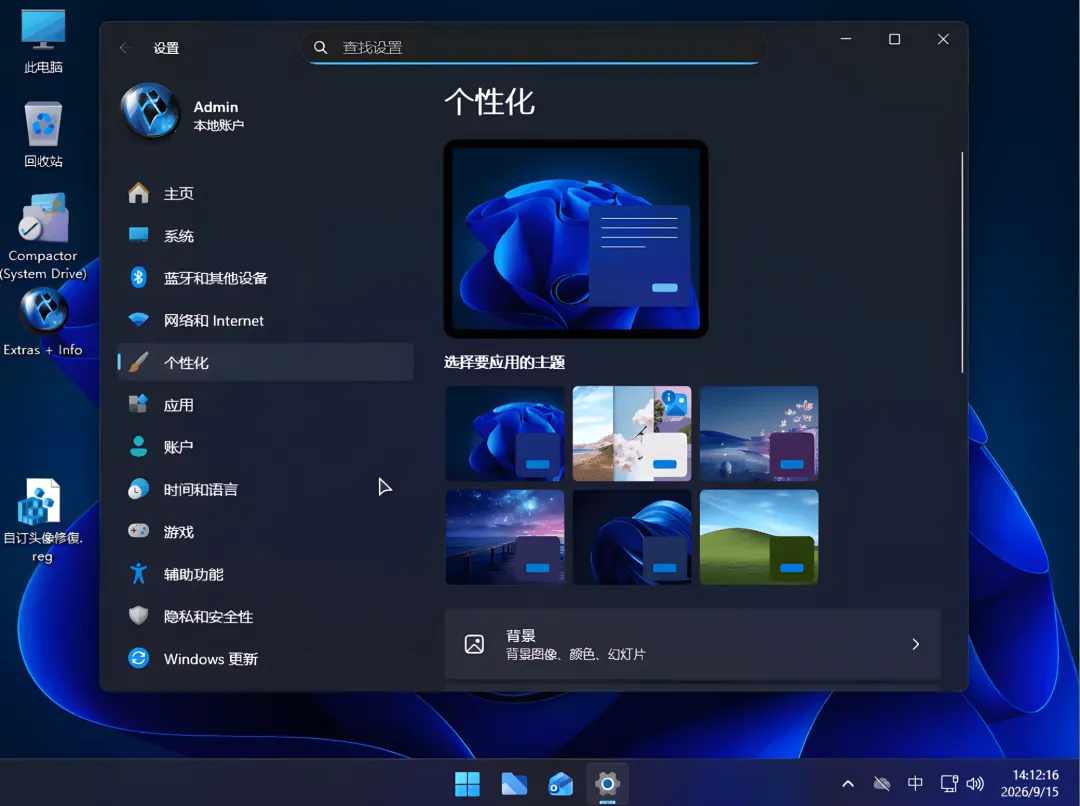Screen dimensions: 1080x806
Task: Select the 回收站 desktop icon
Action: [43, 134]
